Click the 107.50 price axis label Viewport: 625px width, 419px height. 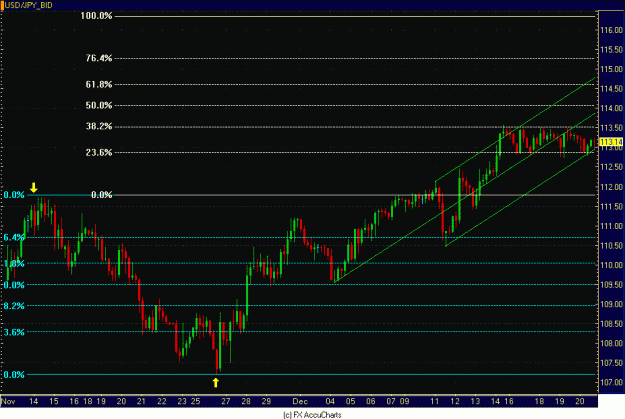611,363
